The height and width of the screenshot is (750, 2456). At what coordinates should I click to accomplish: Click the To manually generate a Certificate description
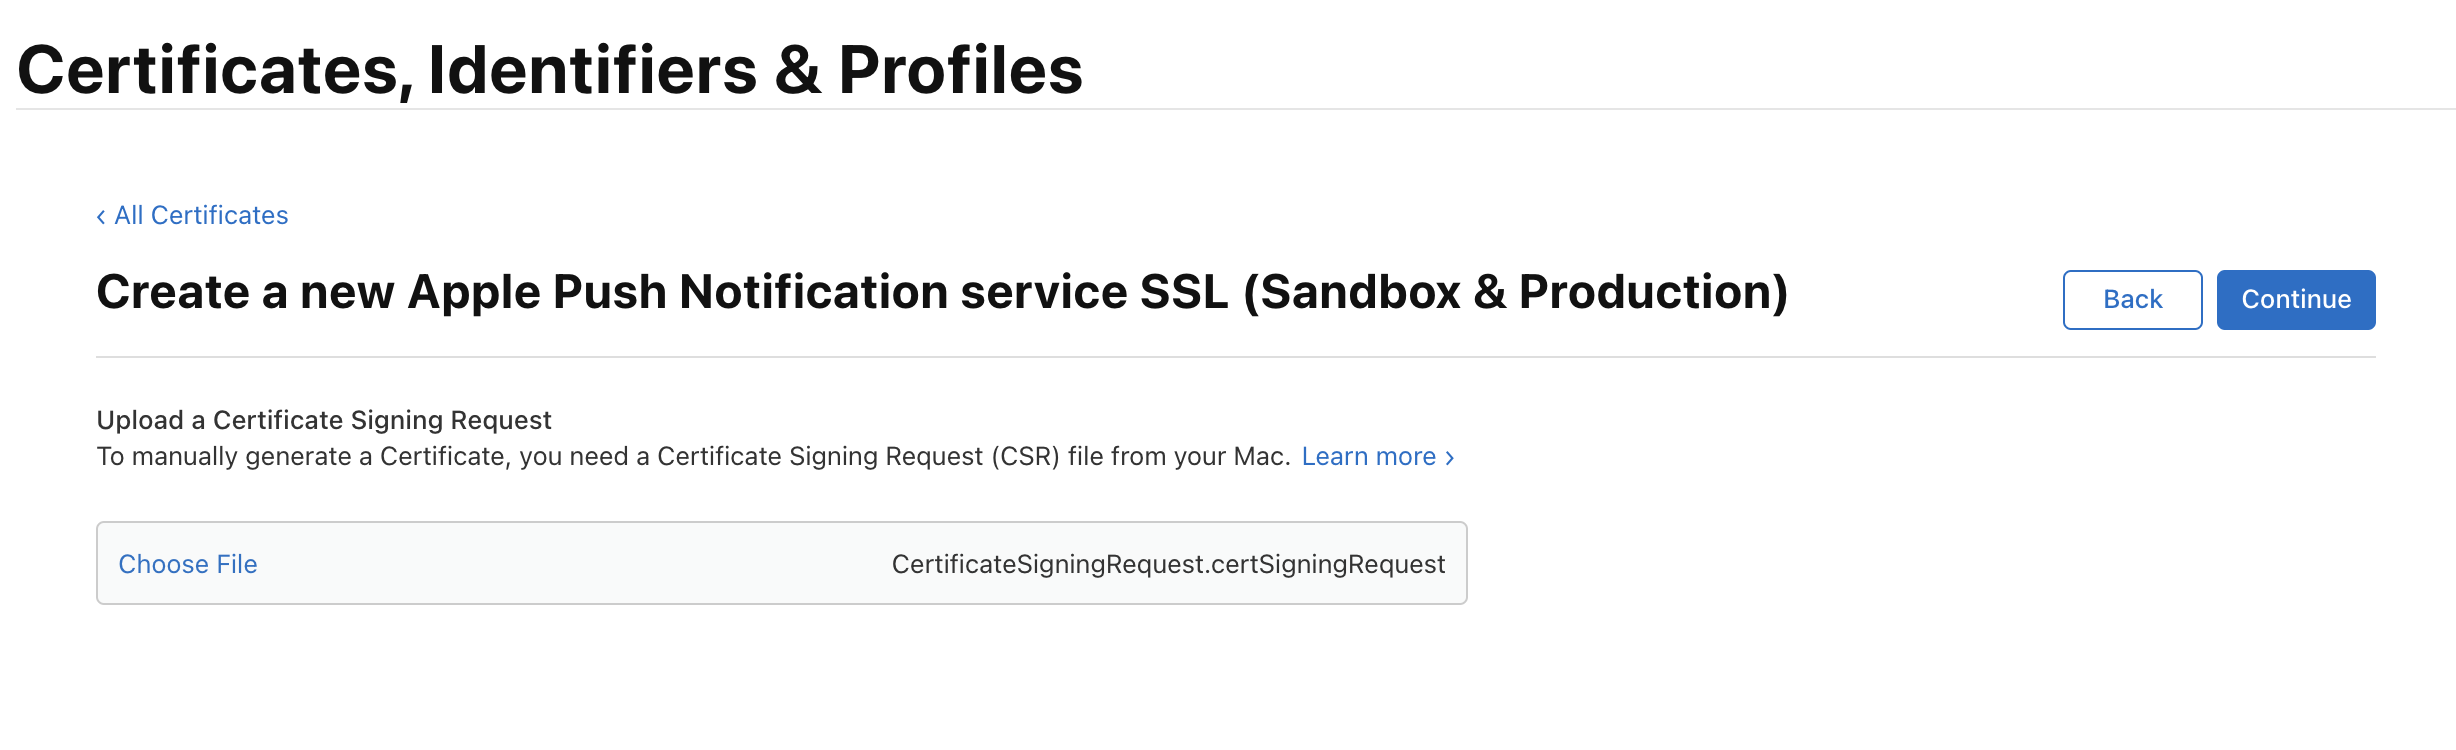[x=694, y=456]
